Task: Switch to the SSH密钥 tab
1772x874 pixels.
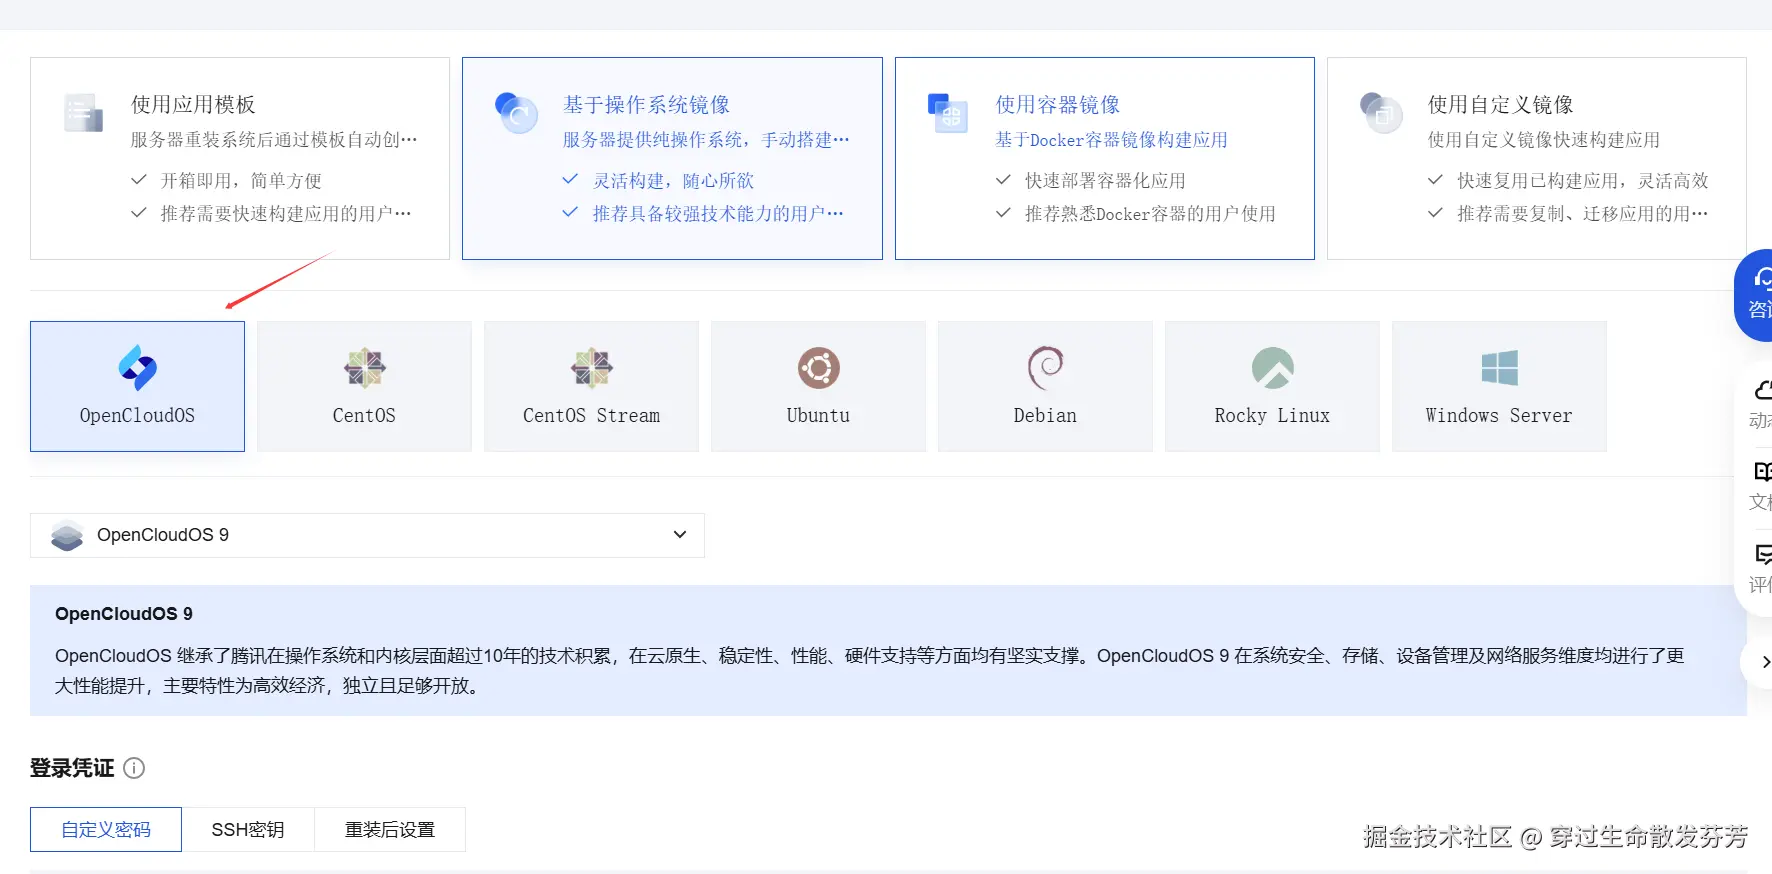Action: click(248, 829)
